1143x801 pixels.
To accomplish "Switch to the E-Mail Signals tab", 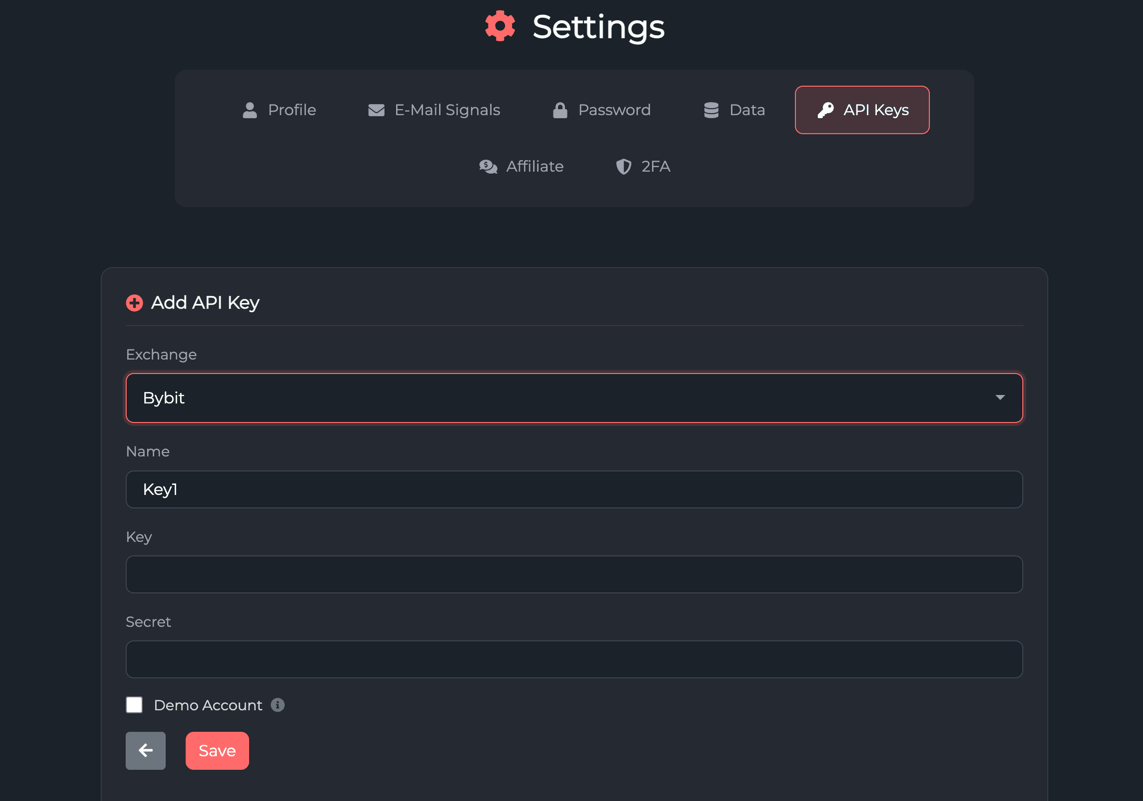I will pyautogui.click(x=434, y=110).
